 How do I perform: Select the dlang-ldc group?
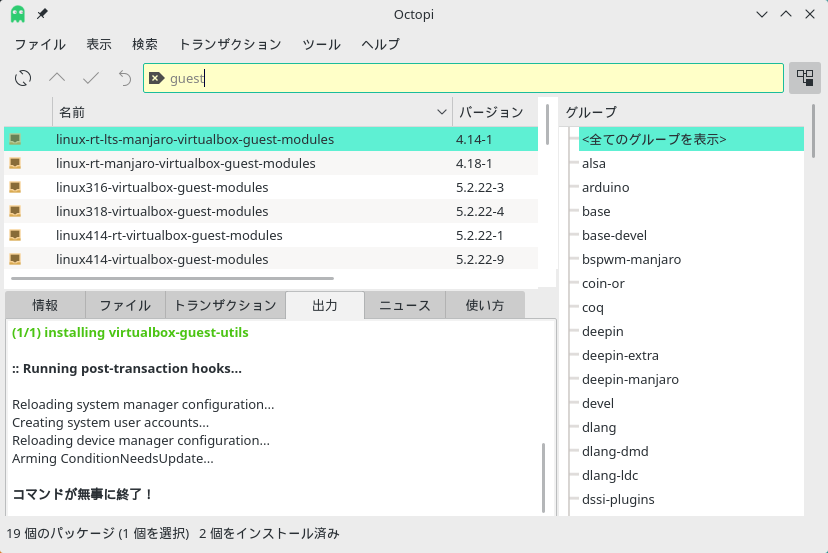point(610,476)
